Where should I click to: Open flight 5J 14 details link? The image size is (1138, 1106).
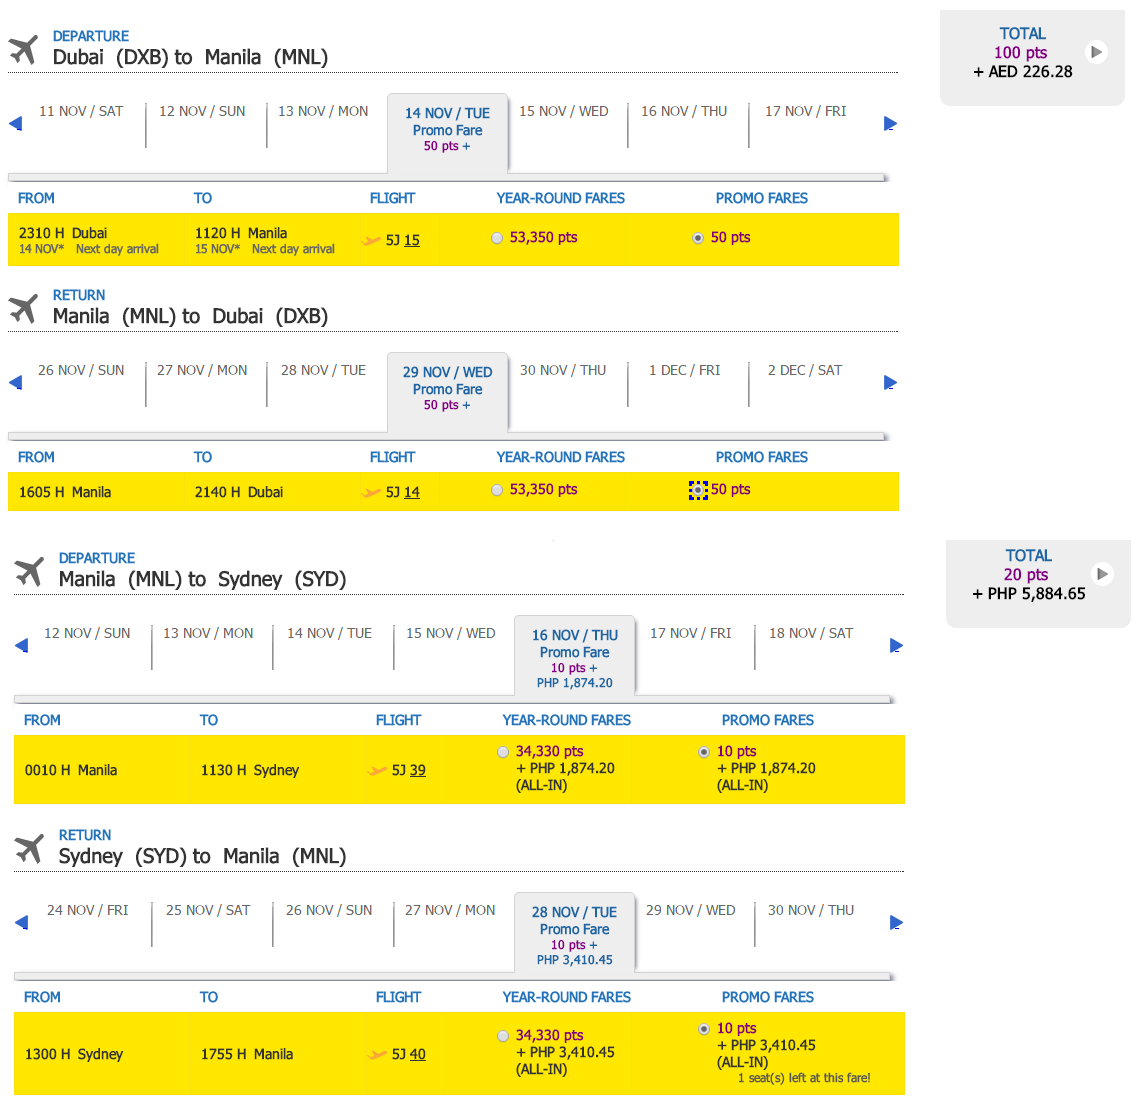412,492
